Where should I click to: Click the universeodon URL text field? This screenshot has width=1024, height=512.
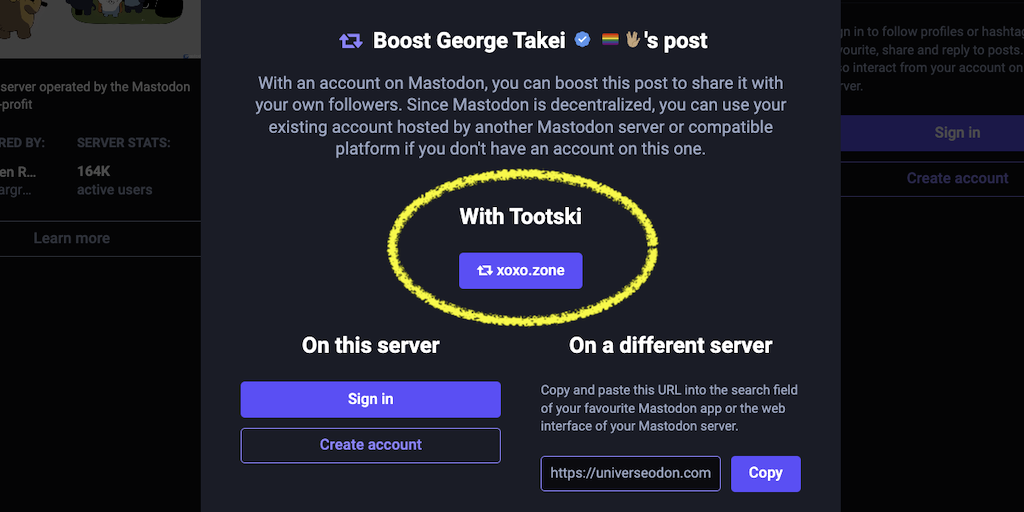[630, 473]
